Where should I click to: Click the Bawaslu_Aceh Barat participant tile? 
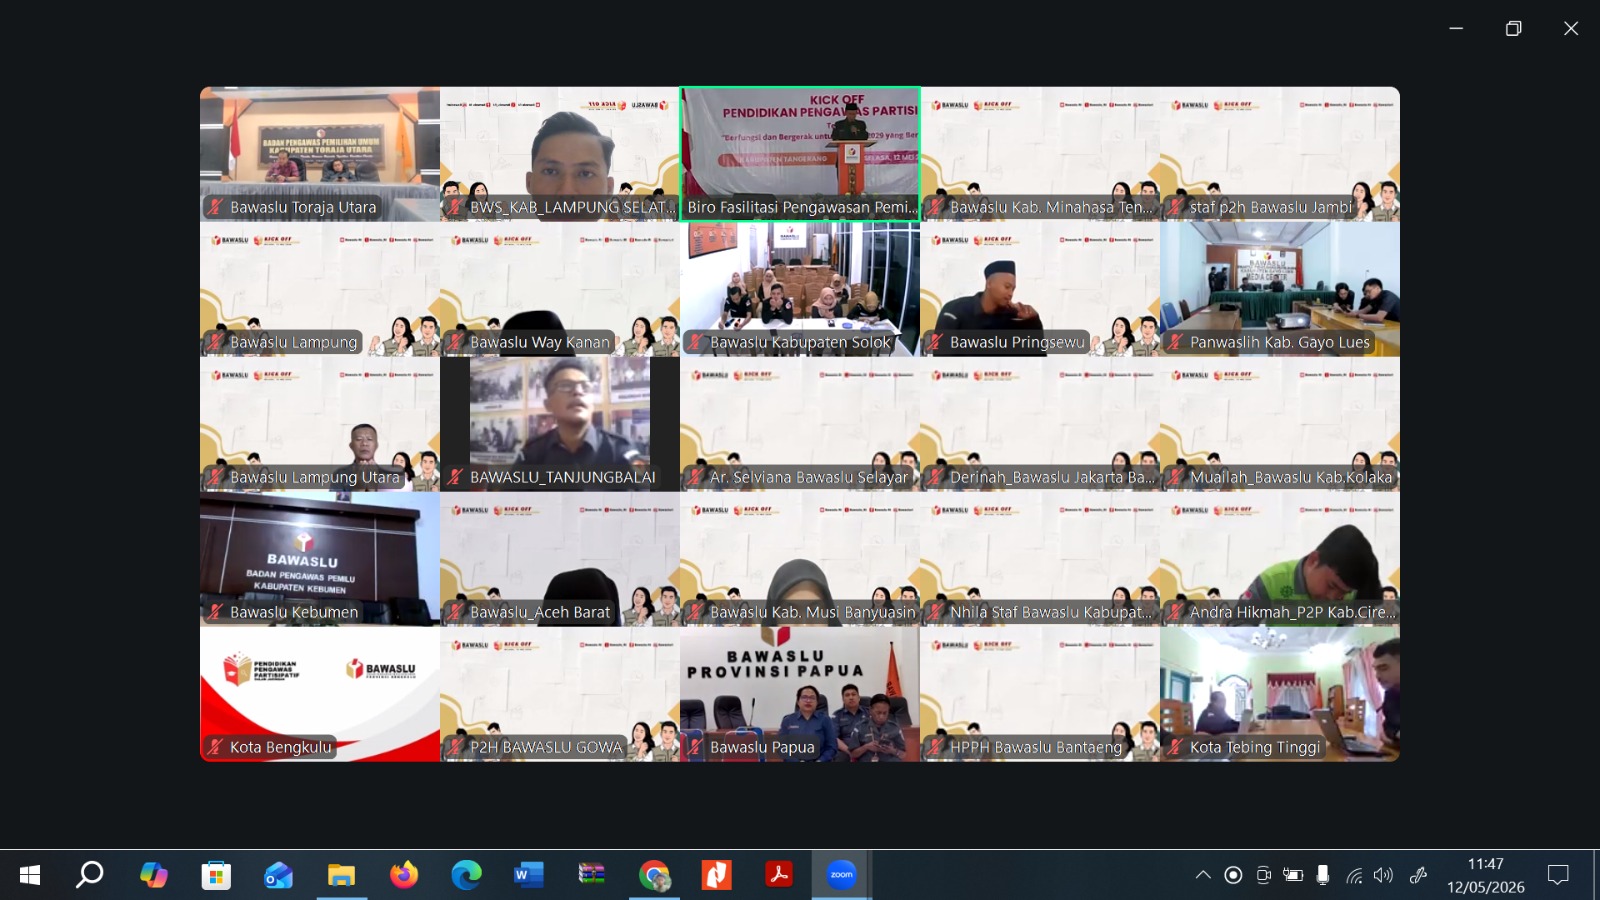pos(560,559)
